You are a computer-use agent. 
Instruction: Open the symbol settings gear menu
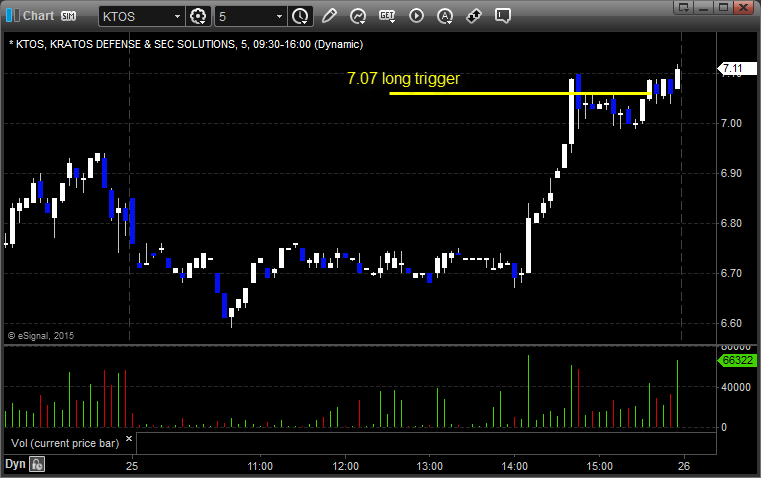(x=198, y=16)
